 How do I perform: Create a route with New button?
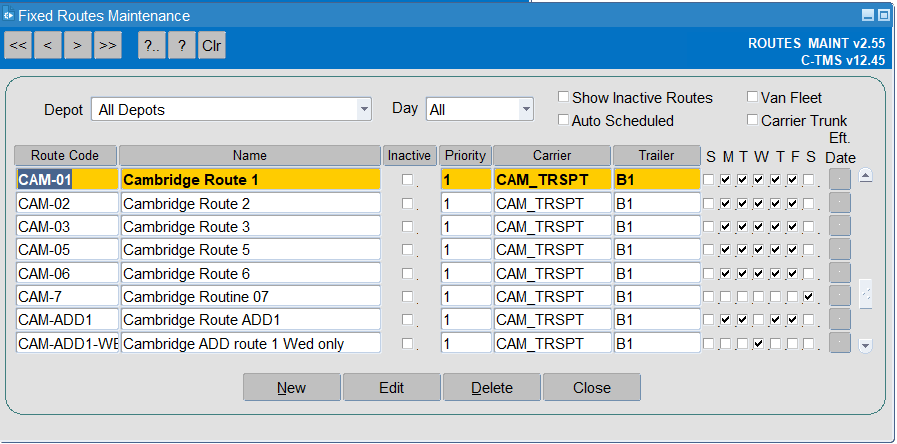[292, 387]
